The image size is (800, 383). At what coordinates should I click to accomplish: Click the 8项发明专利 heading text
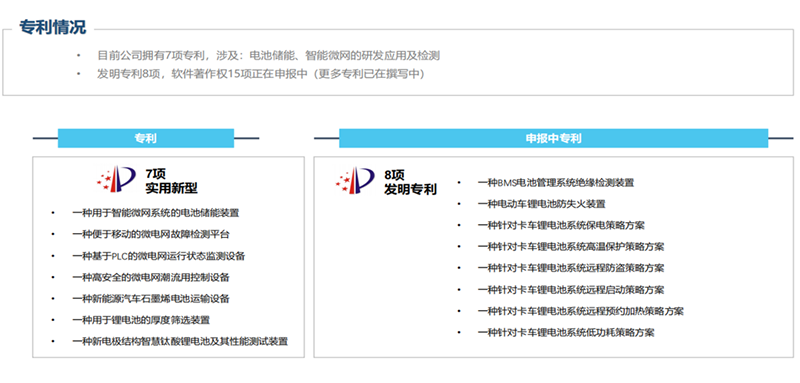coord(410,183)
